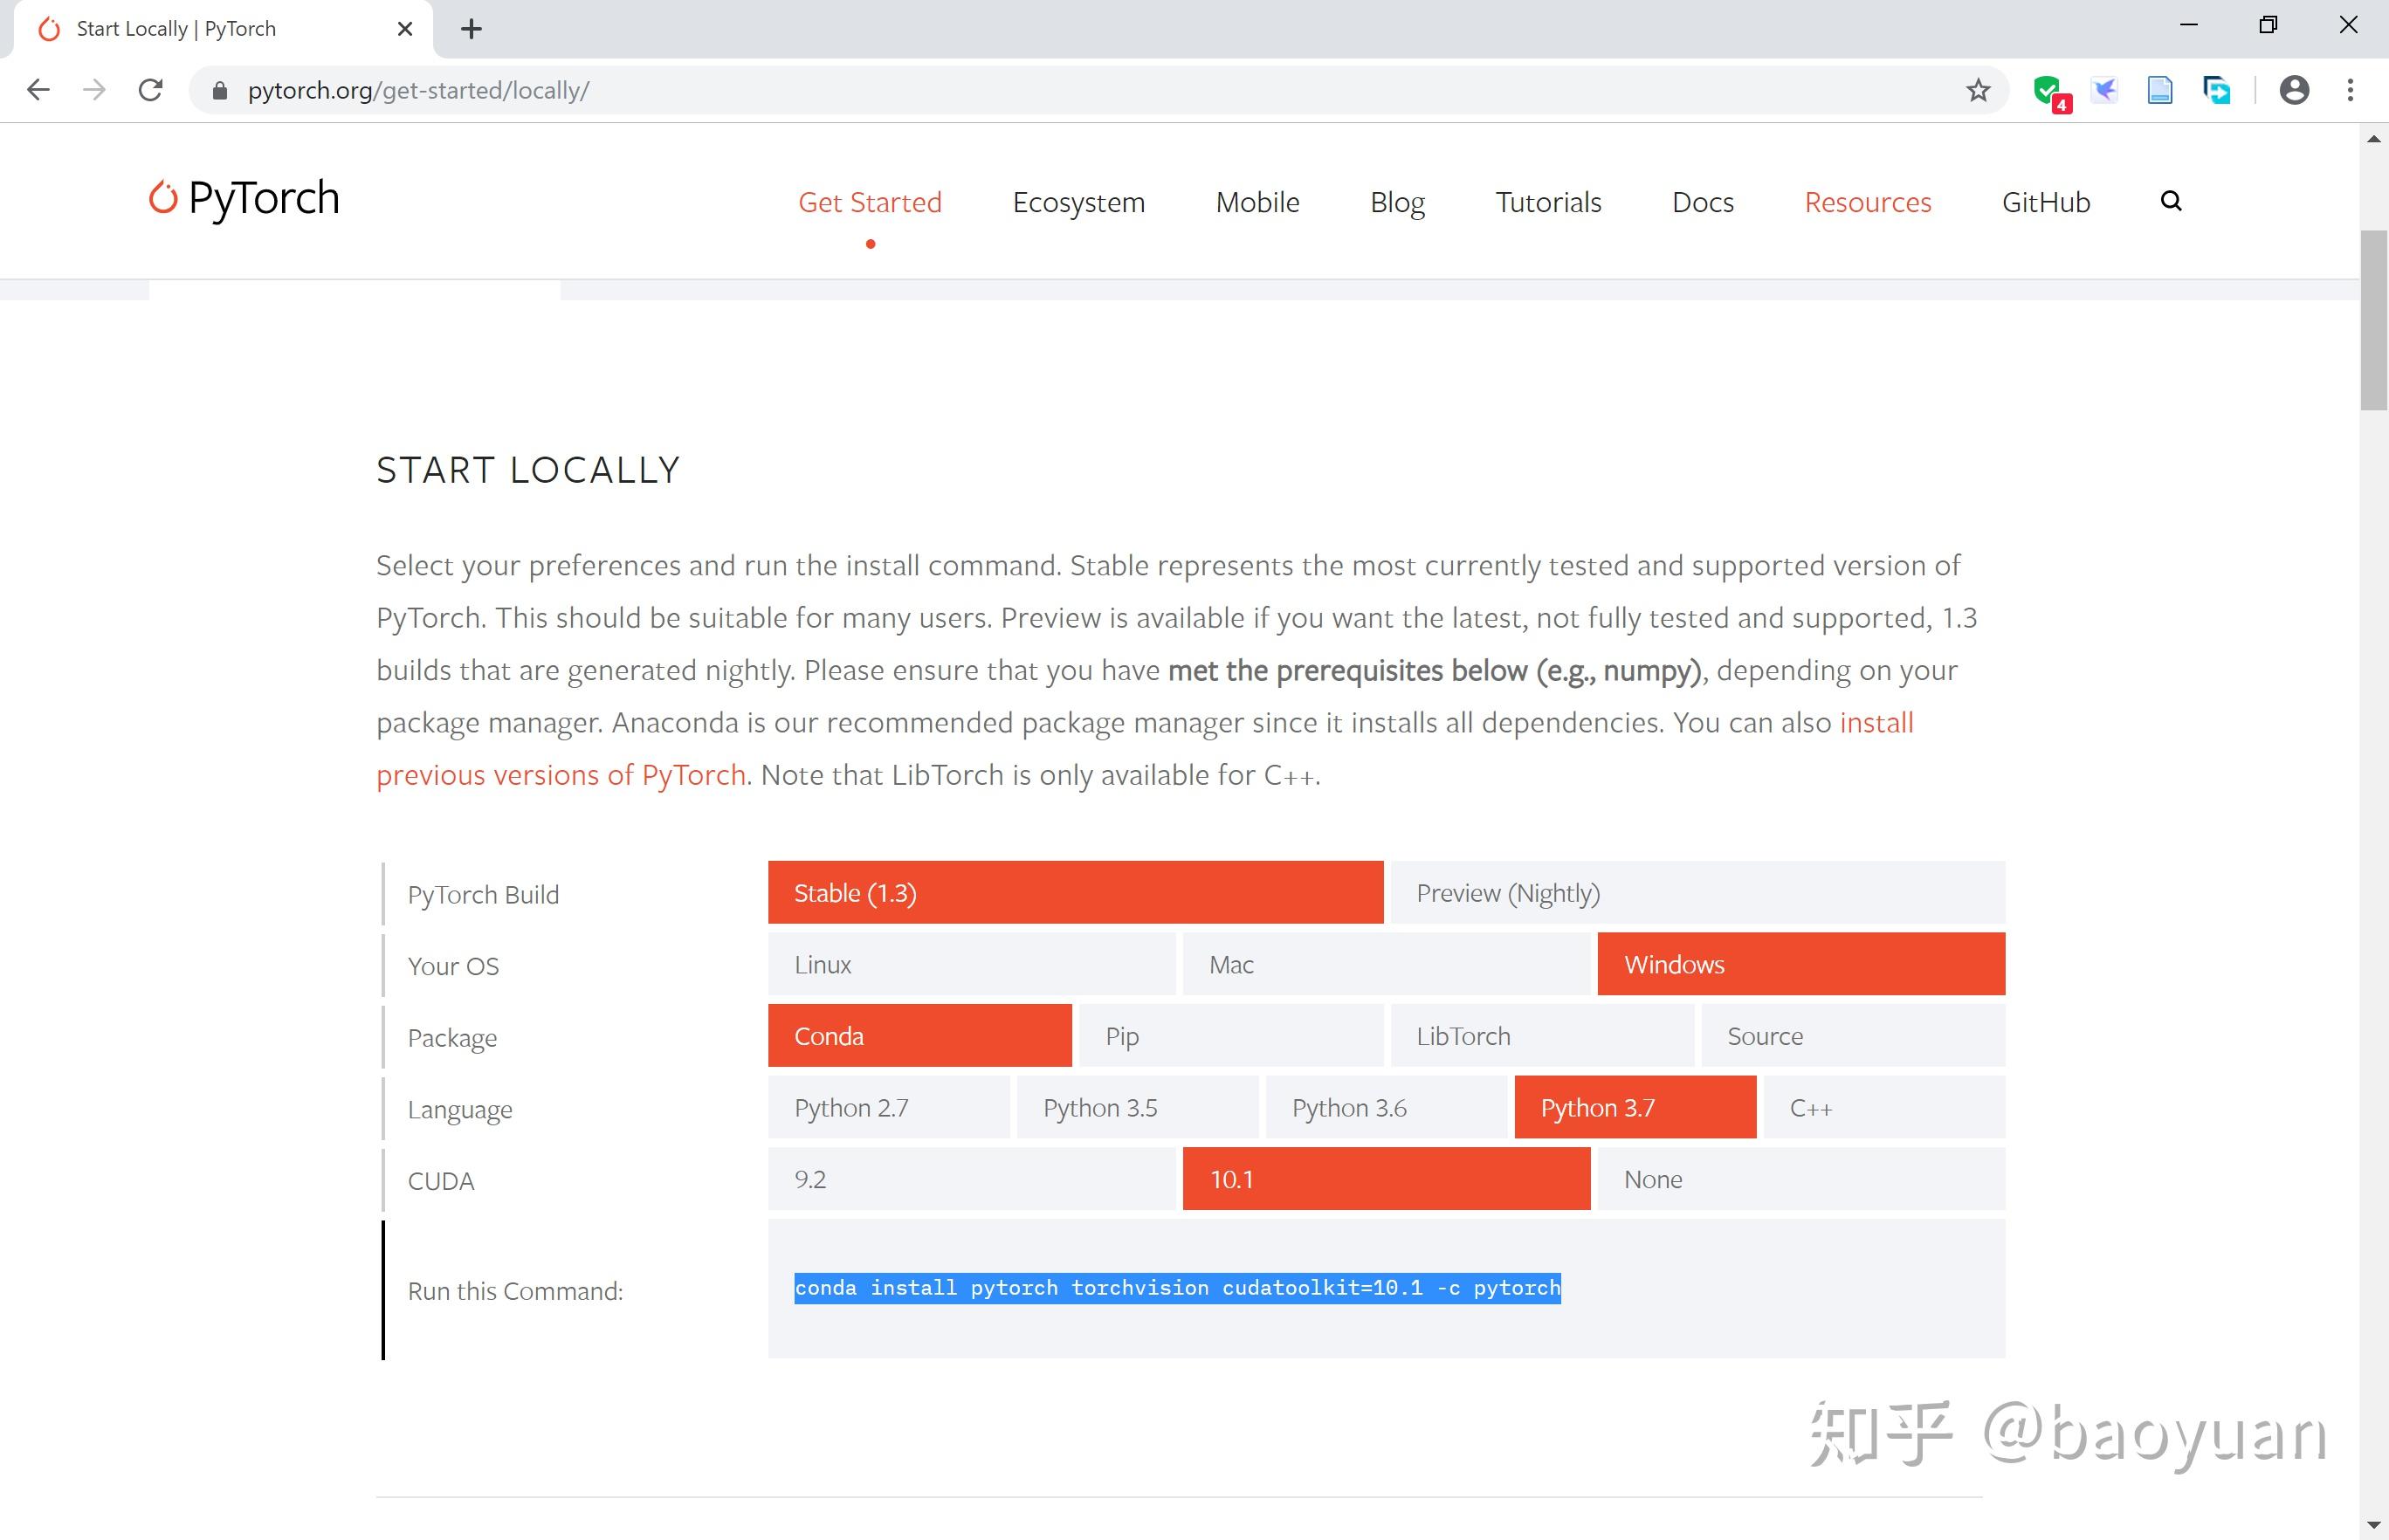Click the search icon on navbar
The height and width of the screenshot is (1540, 2389).
(x=2170, y=200)
